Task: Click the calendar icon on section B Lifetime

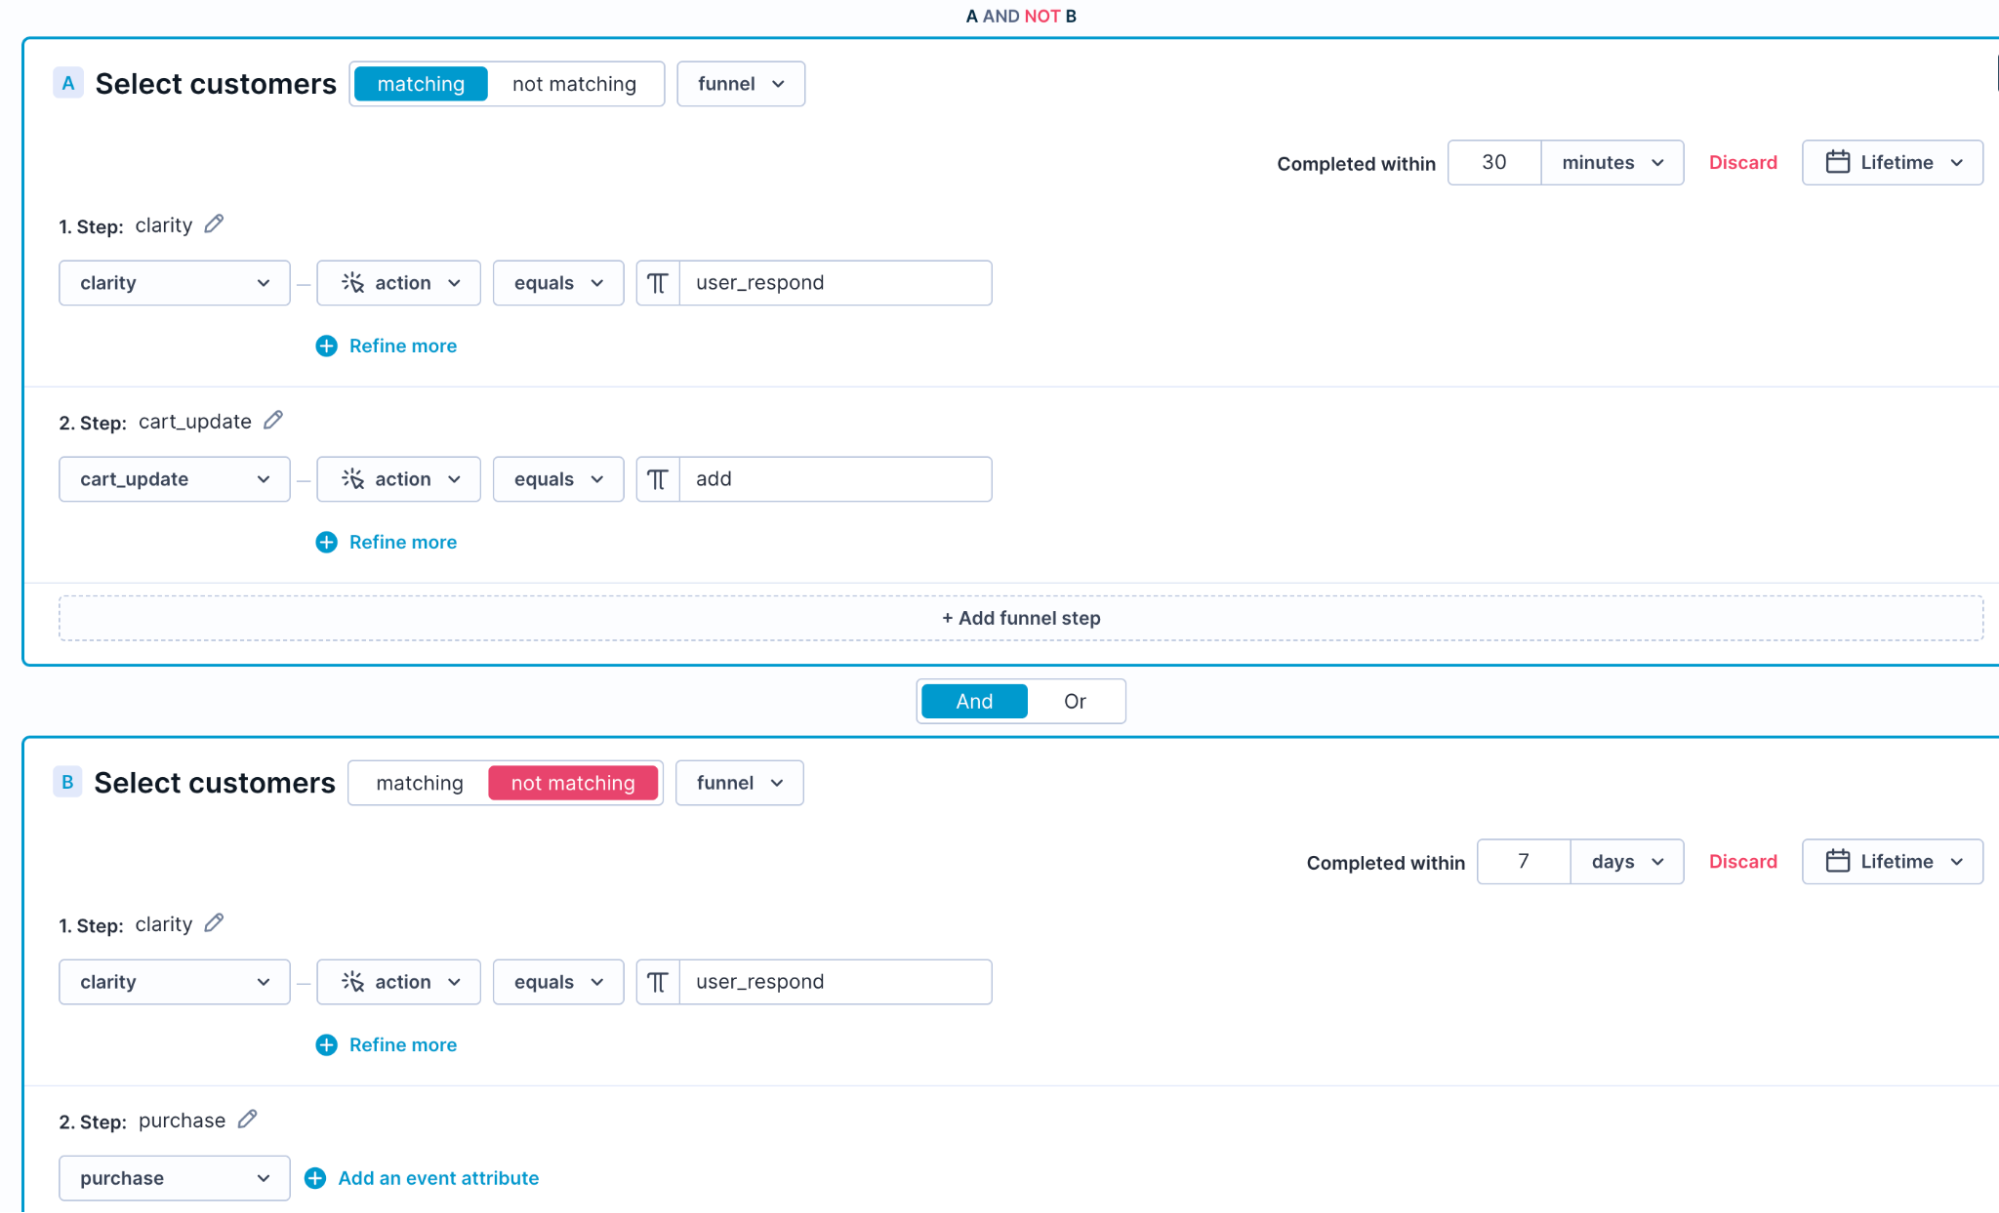Action: (x=1837, y=861)
